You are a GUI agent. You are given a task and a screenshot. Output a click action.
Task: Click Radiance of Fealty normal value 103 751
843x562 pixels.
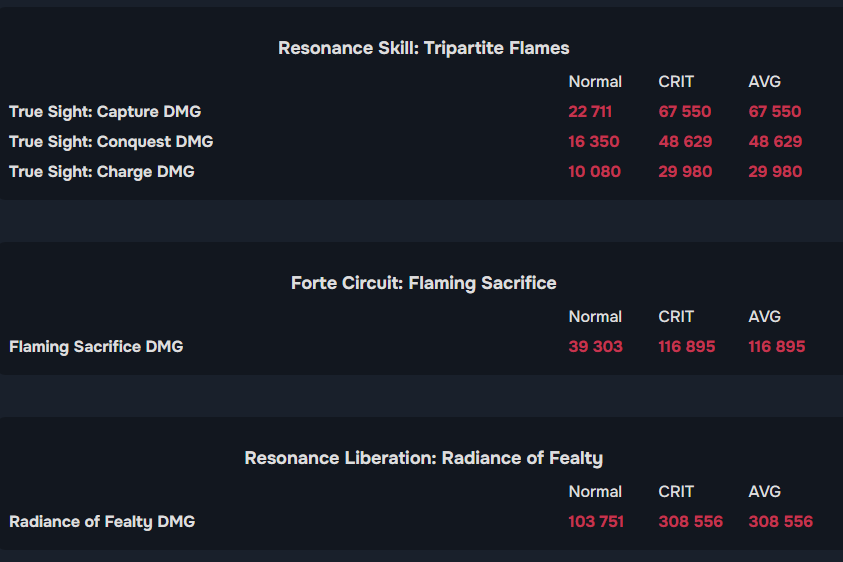[596, 522]
